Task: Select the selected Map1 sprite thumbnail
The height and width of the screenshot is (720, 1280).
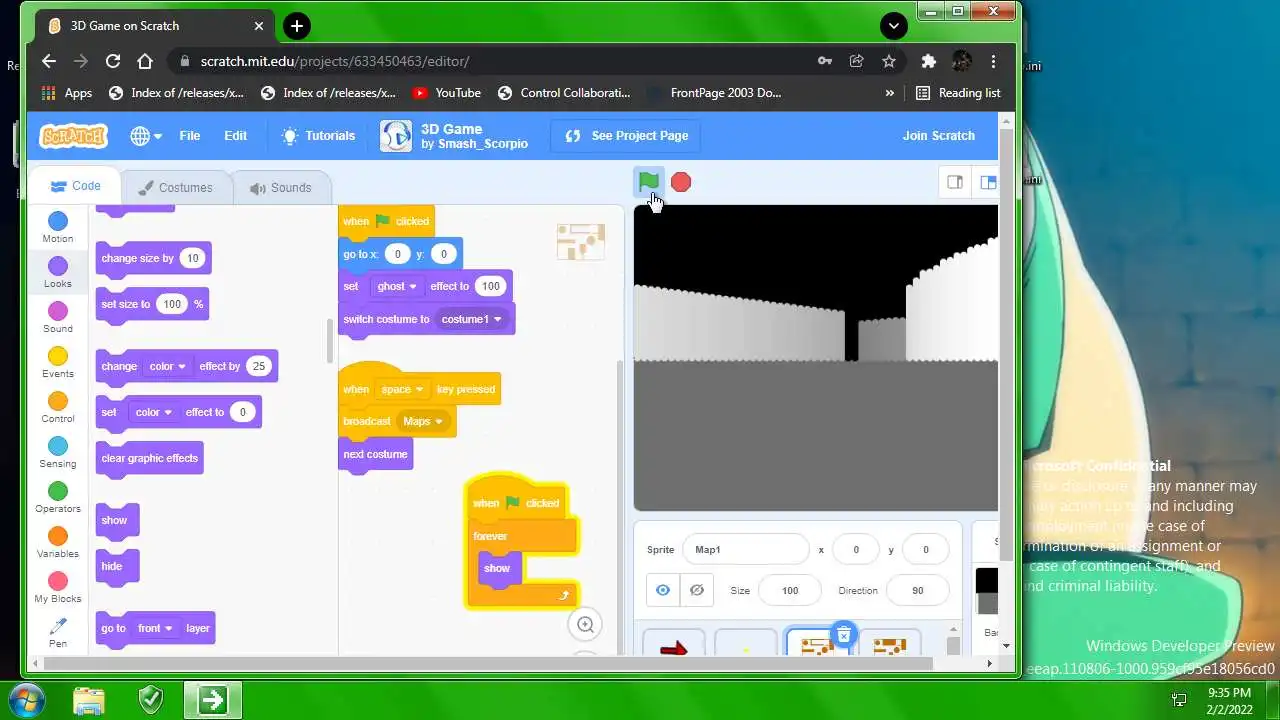Action: pos(817,643)
